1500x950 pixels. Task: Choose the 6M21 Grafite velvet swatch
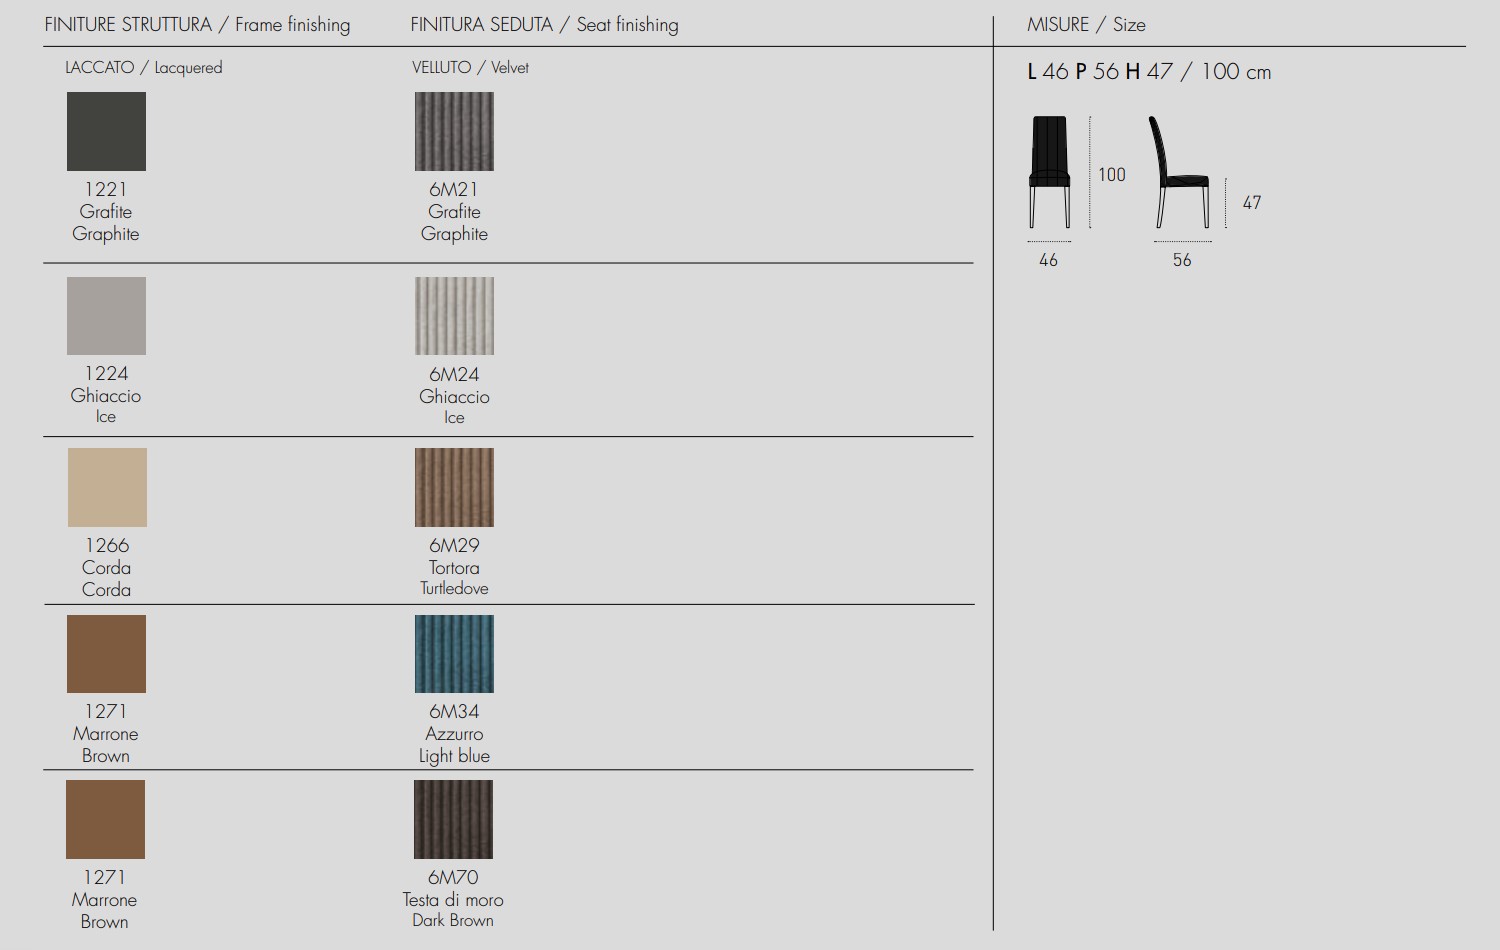click(x=454, y=131)
